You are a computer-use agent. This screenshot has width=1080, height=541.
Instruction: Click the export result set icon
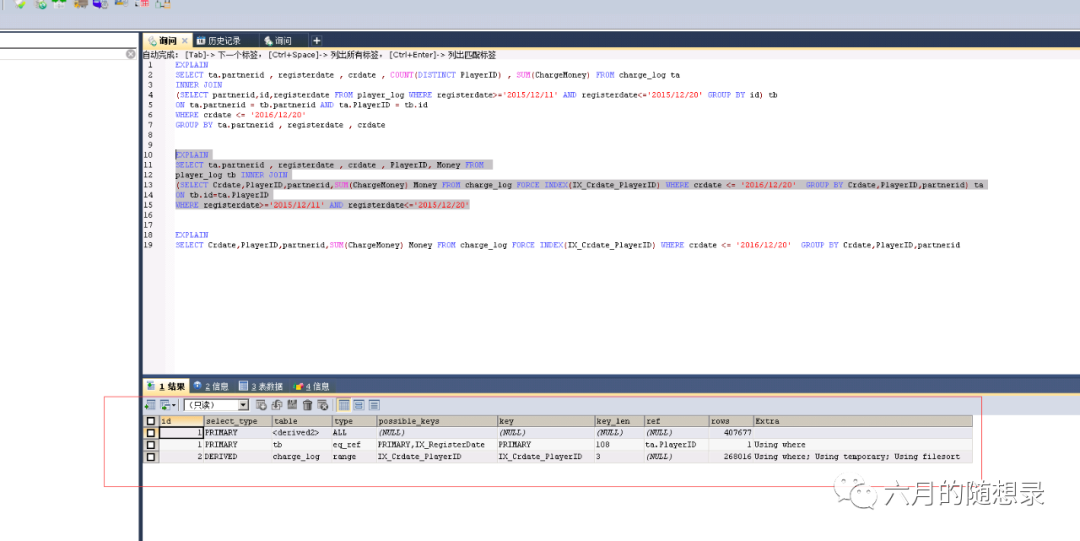[150, 405]
